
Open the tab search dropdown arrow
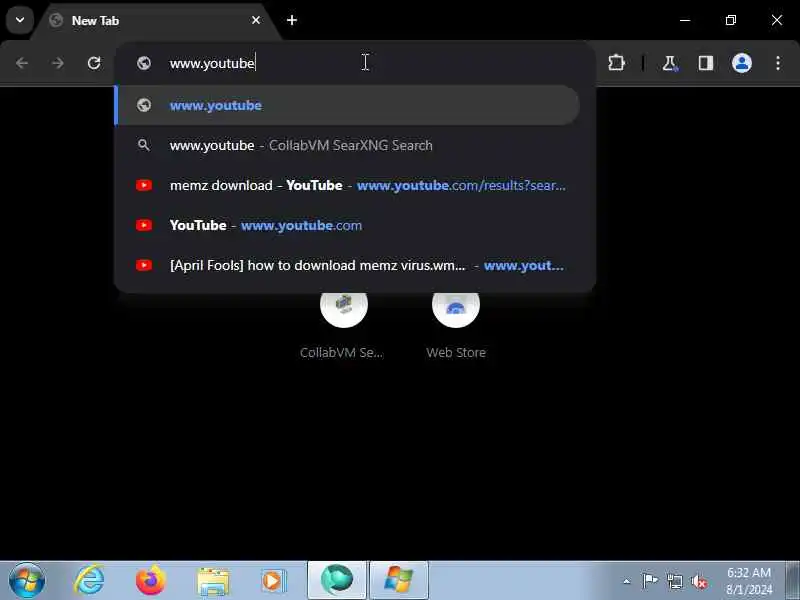pos(20,20)
